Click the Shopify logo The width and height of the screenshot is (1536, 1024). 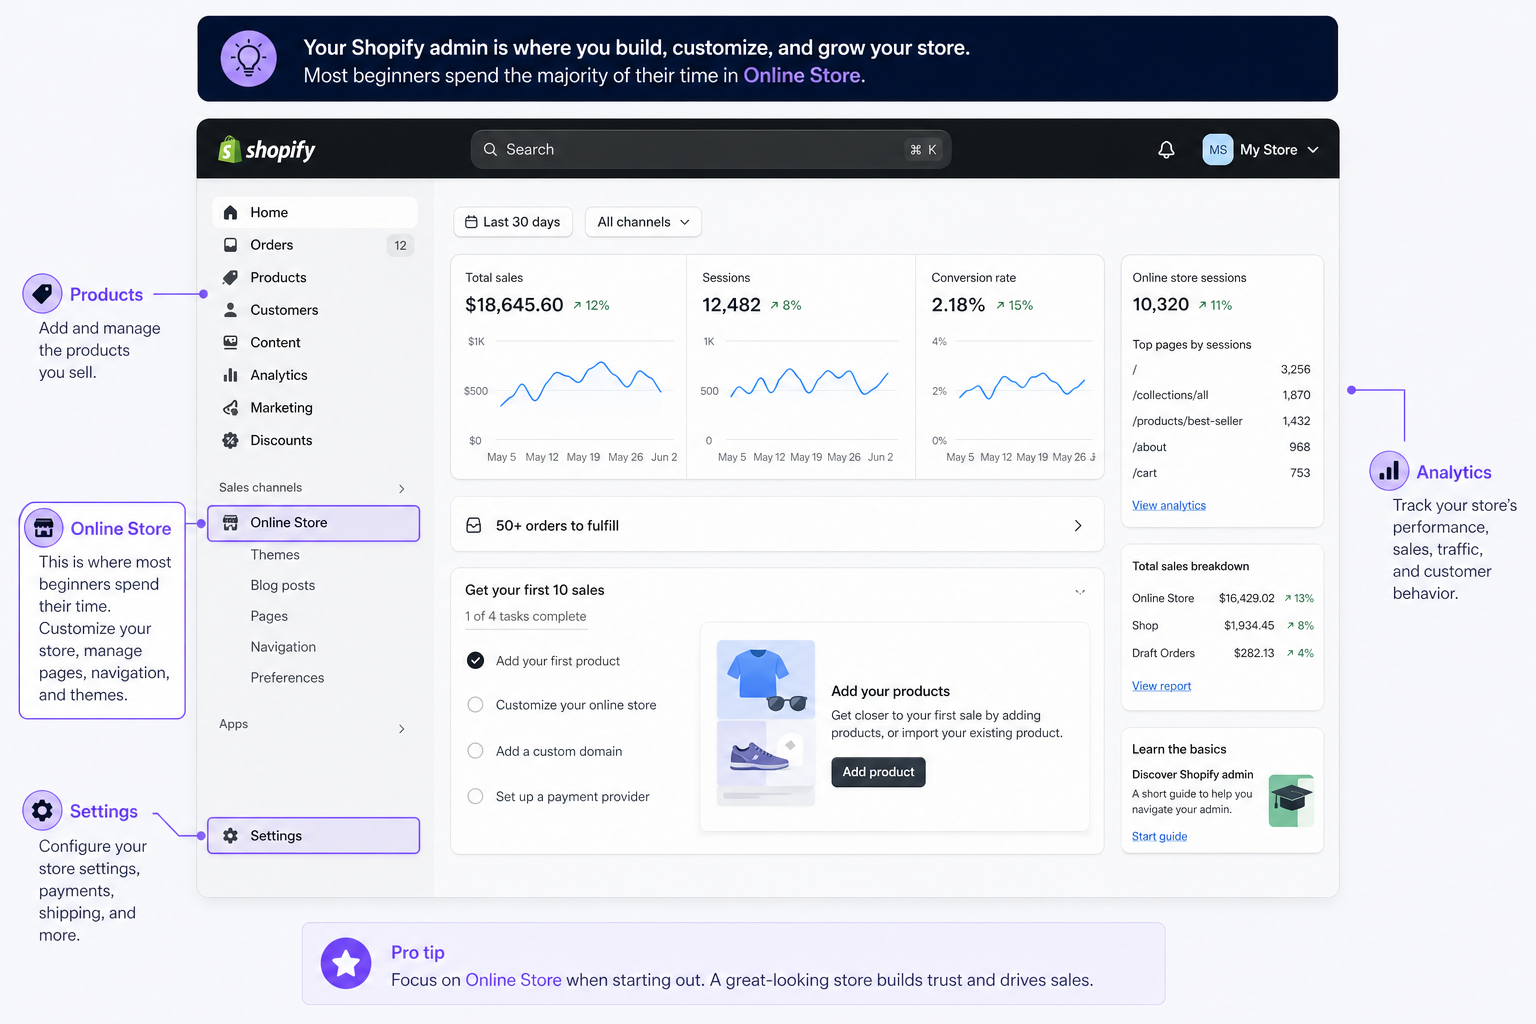266,149
